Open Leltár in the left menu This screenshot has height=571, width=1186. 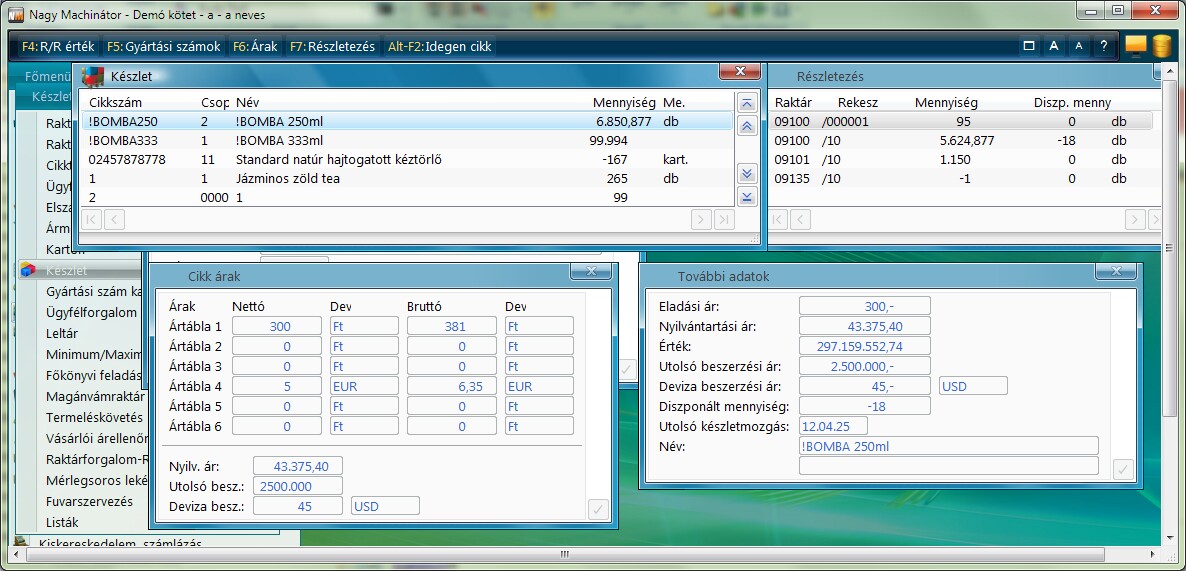(x=62, y=334)
